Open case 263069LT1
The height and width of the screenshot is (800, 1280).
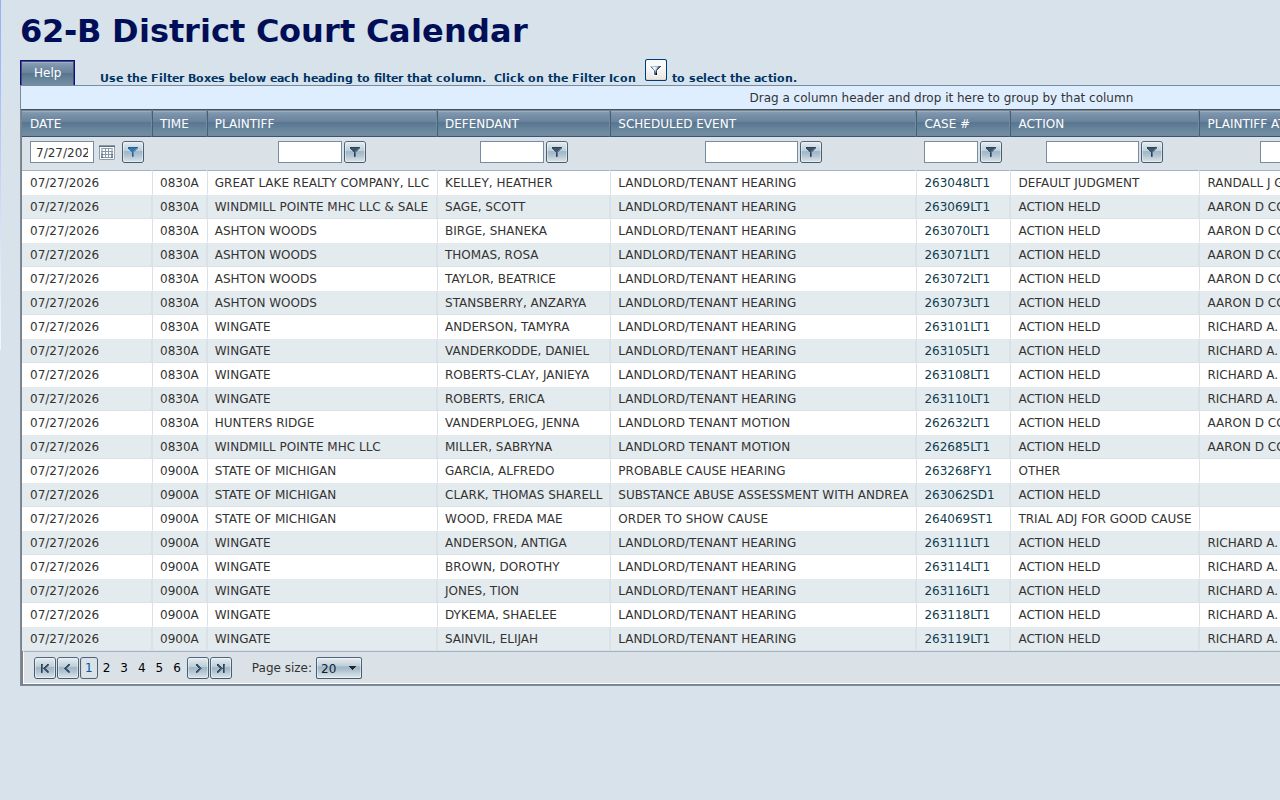[957, 207]
